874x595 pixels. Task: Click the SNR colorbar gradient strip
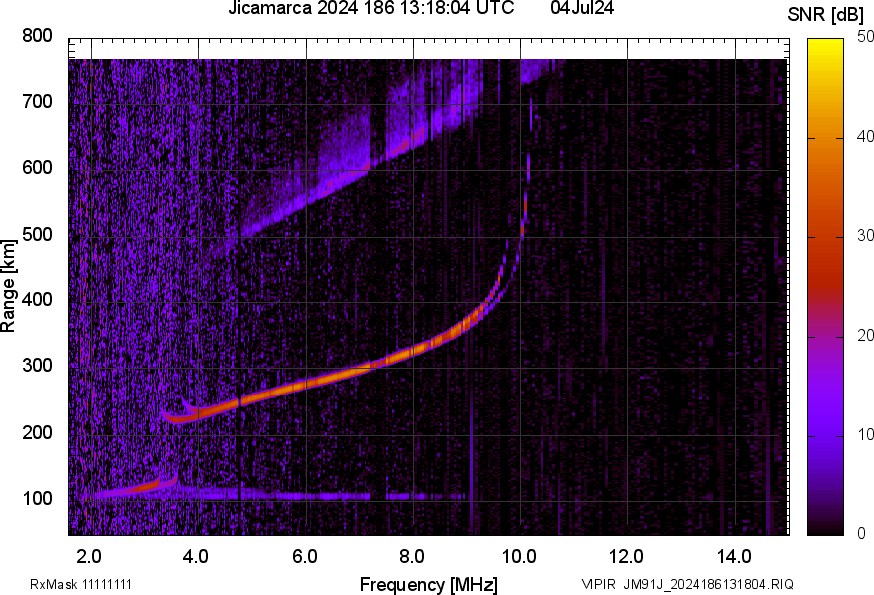(x=826, y=287)
